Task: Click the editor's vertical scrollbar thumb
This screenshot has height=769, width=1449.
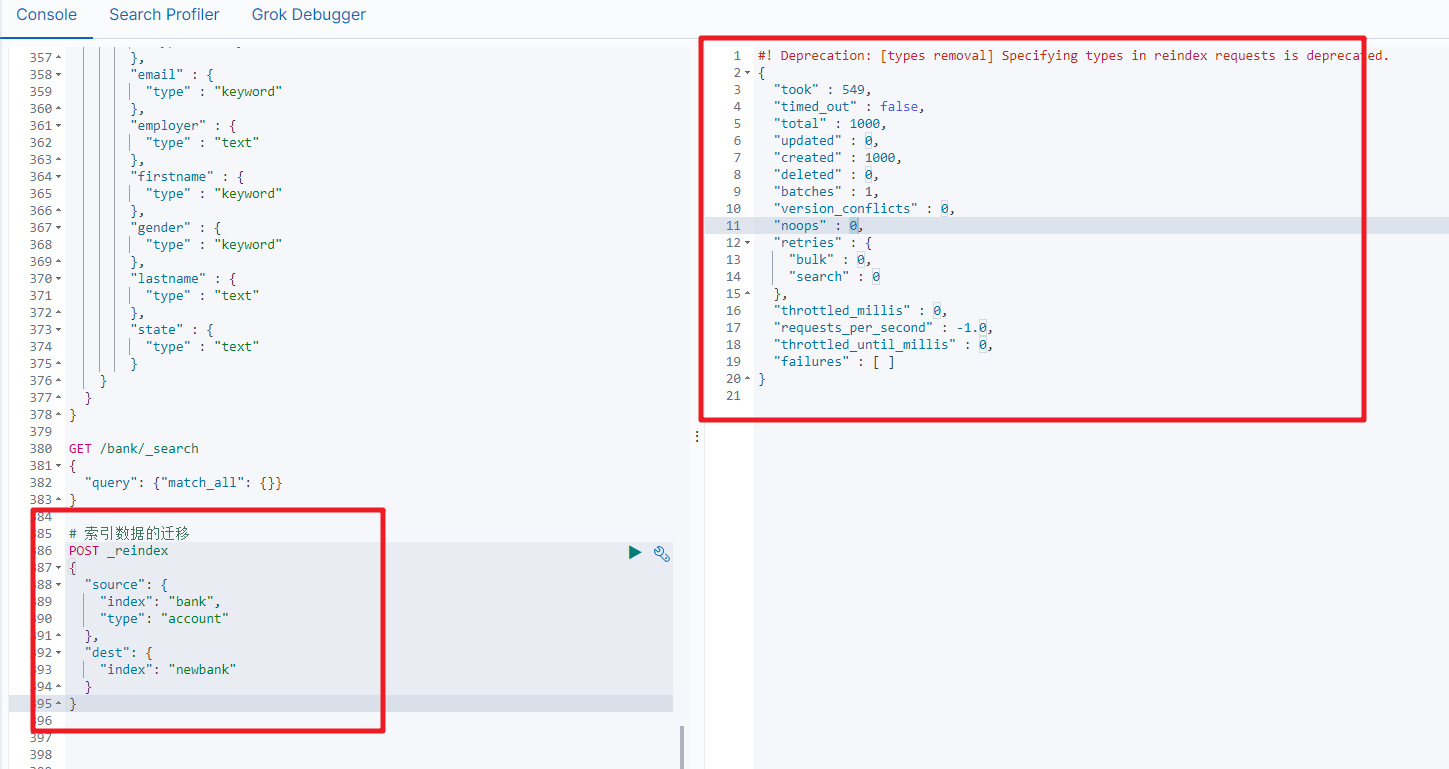Action: [682, 747]
